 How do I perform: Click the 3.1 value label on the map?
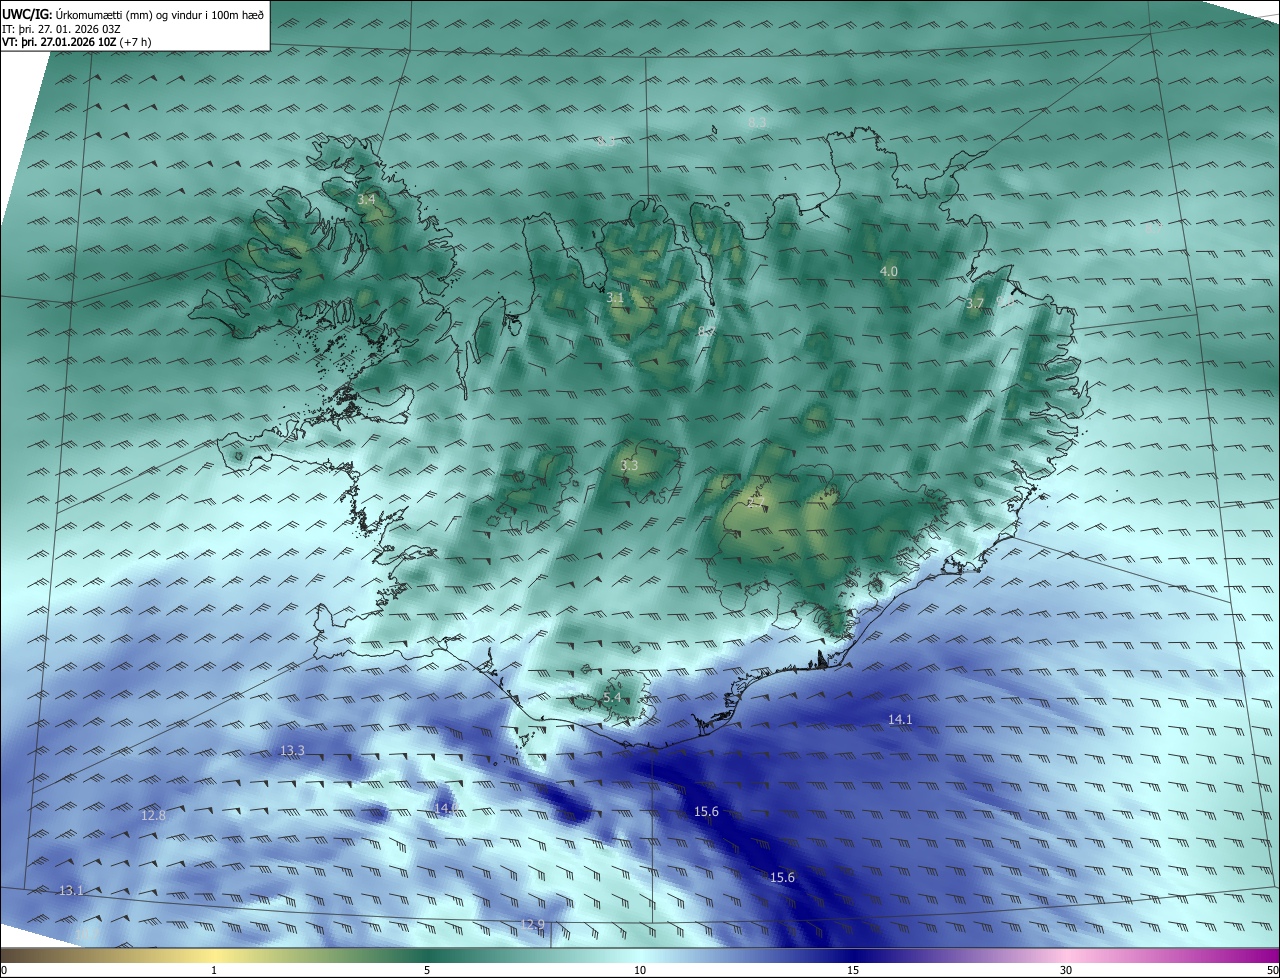(x=615, y=298)
